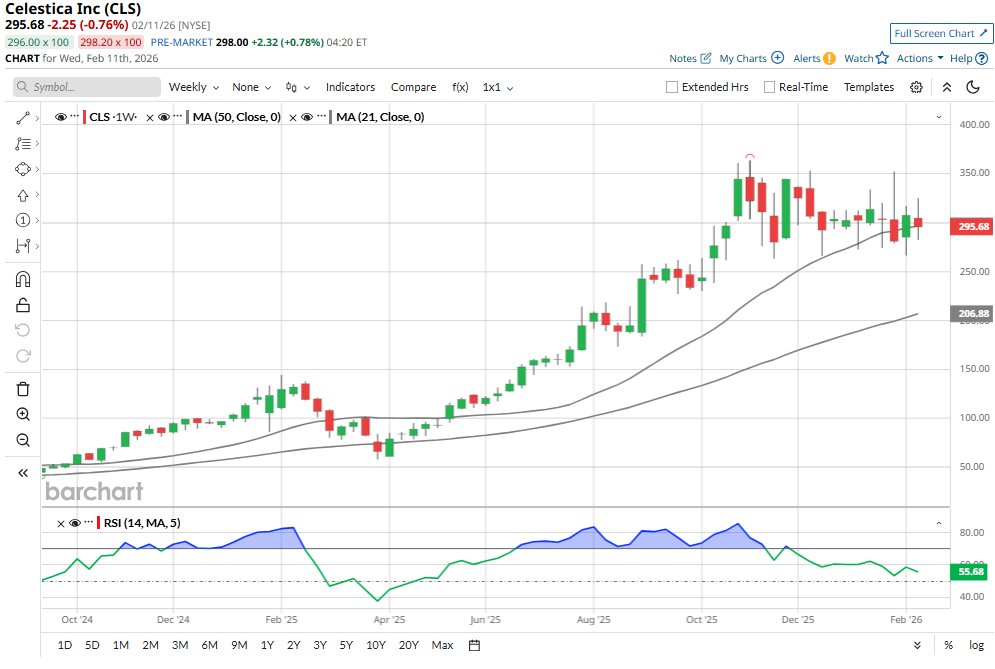Open the date range calendar icon
The image size is (995, 669).
(x=474, y=646)
